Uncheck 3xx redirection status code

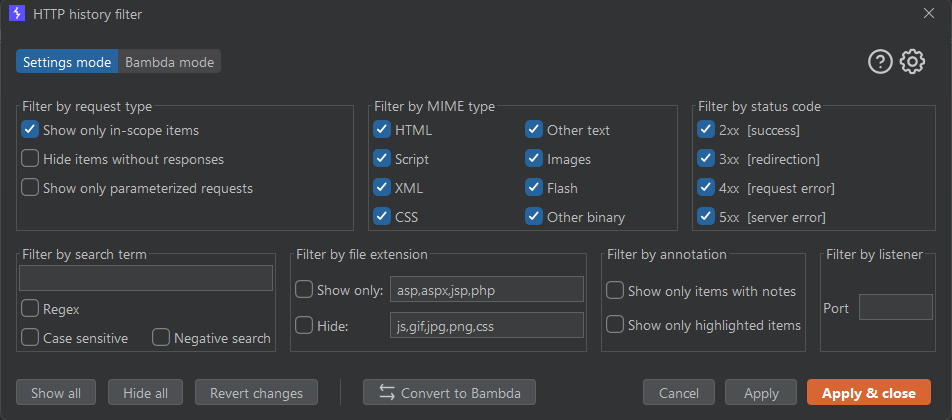706,159
